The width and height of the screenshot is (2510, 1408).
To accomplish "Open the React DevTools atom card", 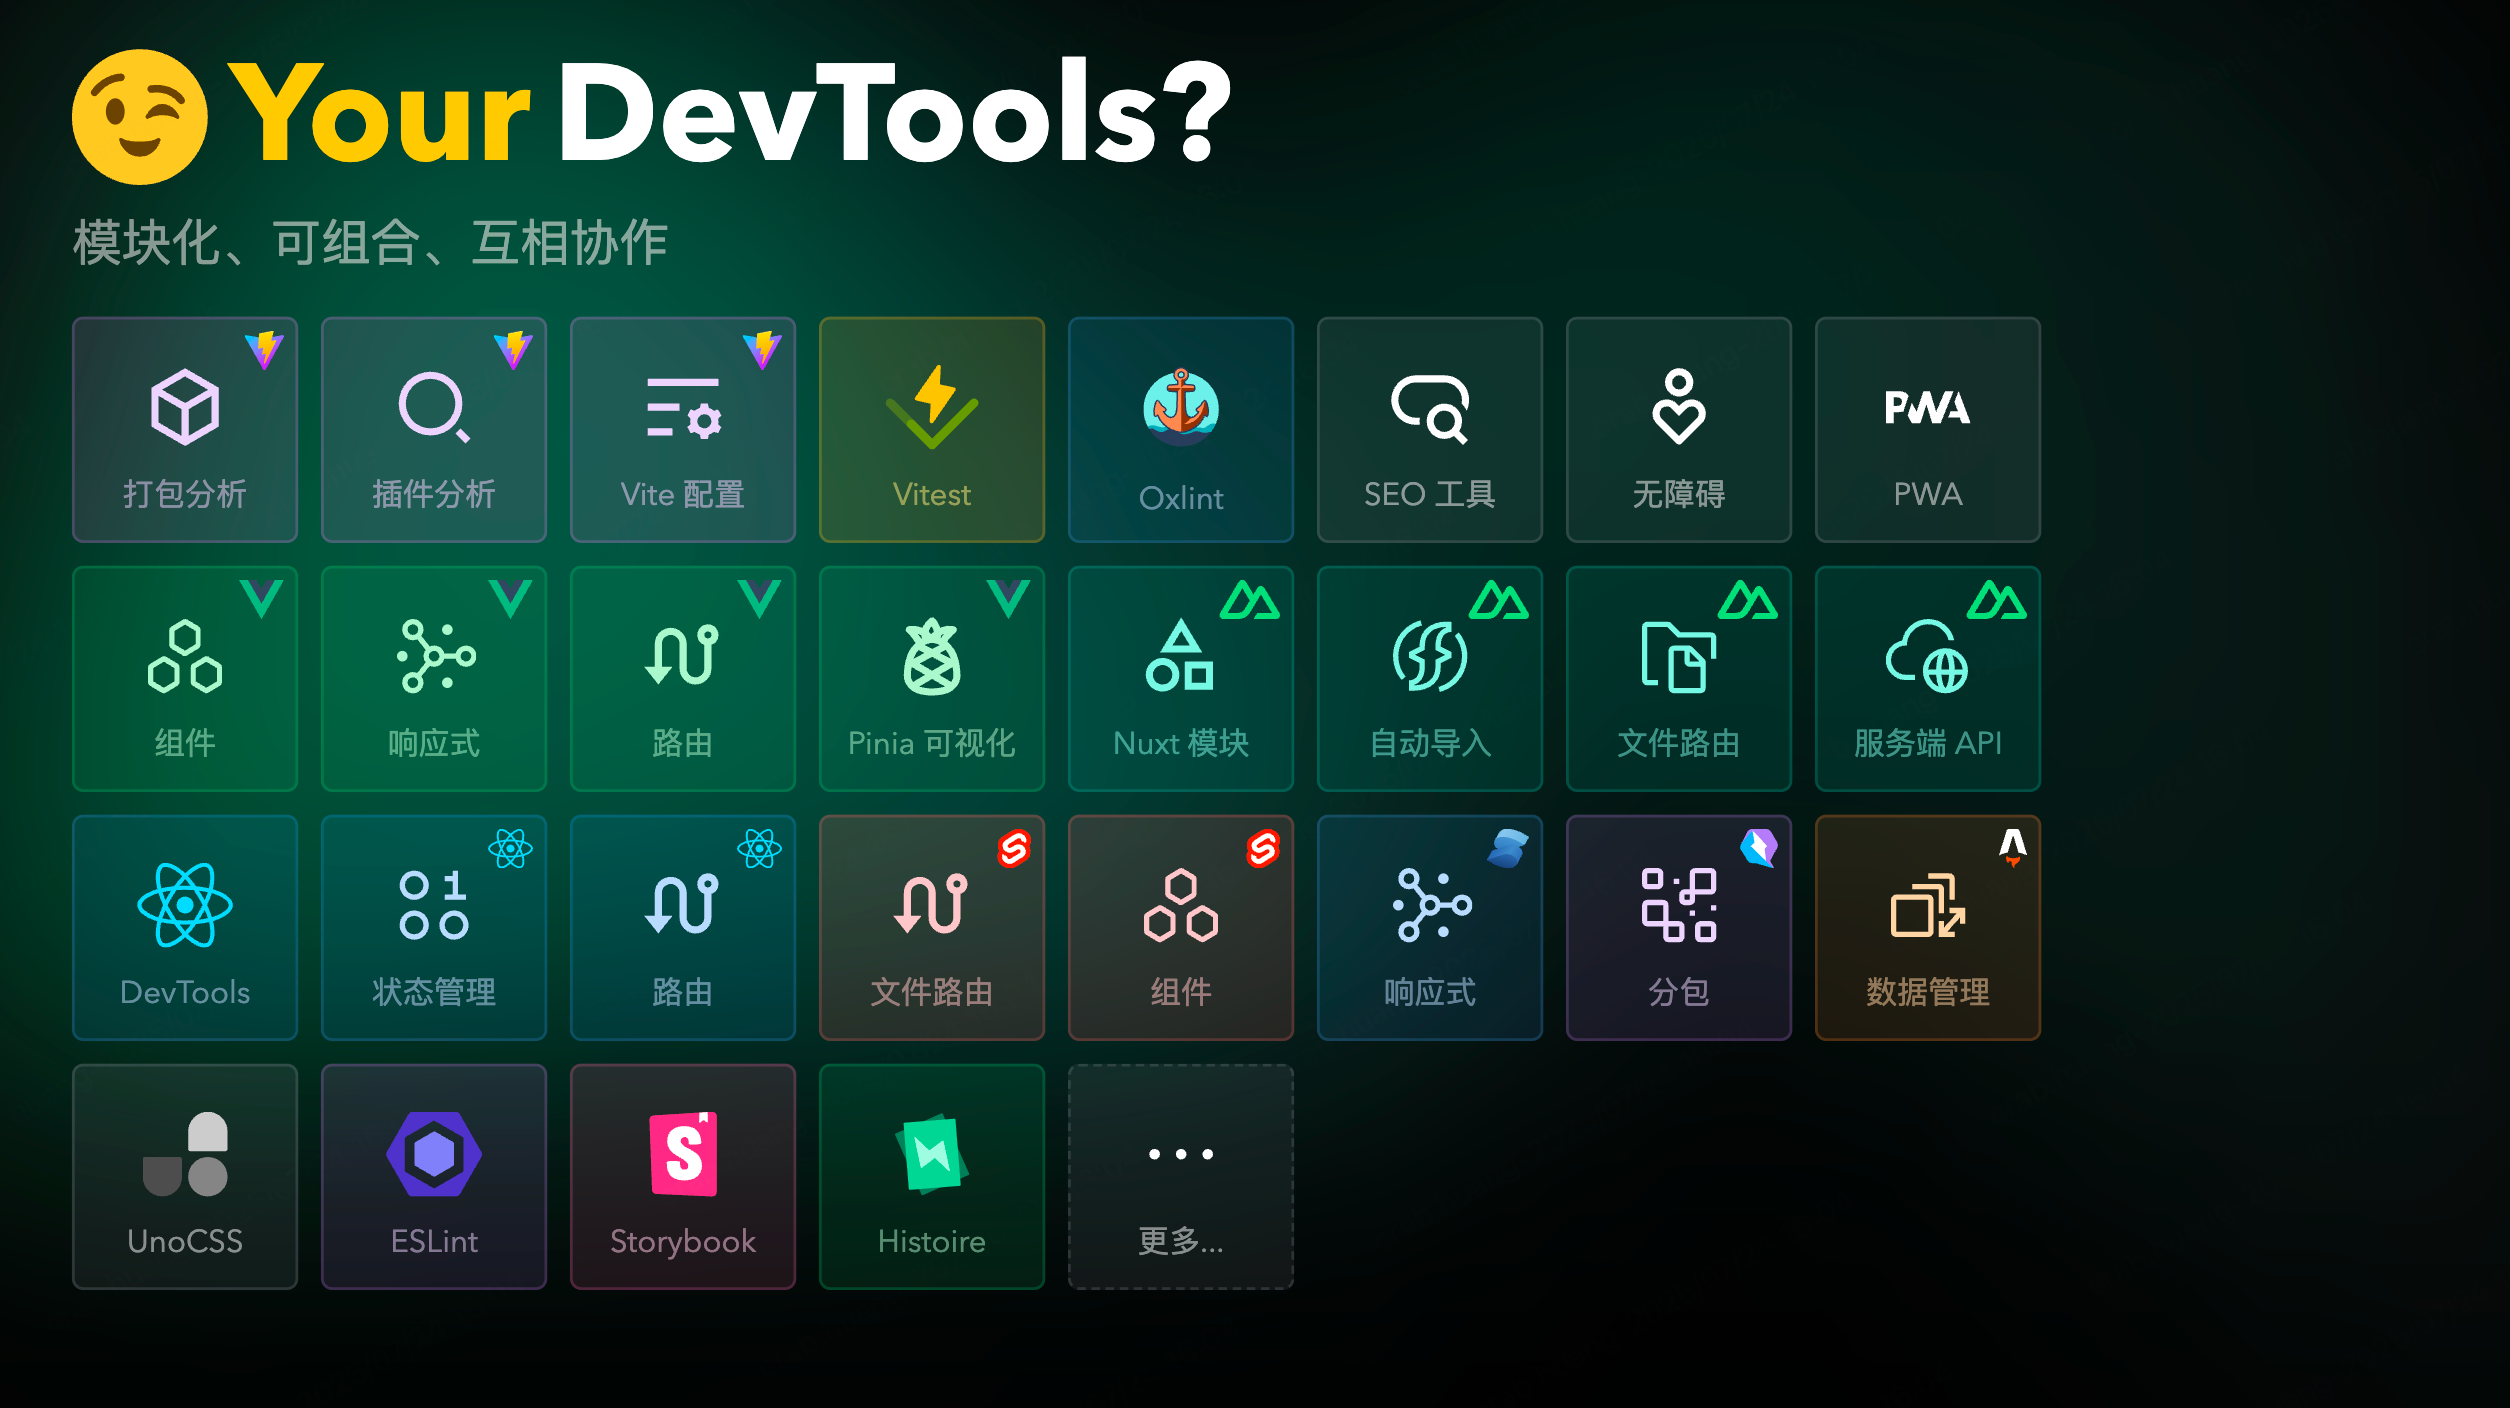I will (185, 928).
